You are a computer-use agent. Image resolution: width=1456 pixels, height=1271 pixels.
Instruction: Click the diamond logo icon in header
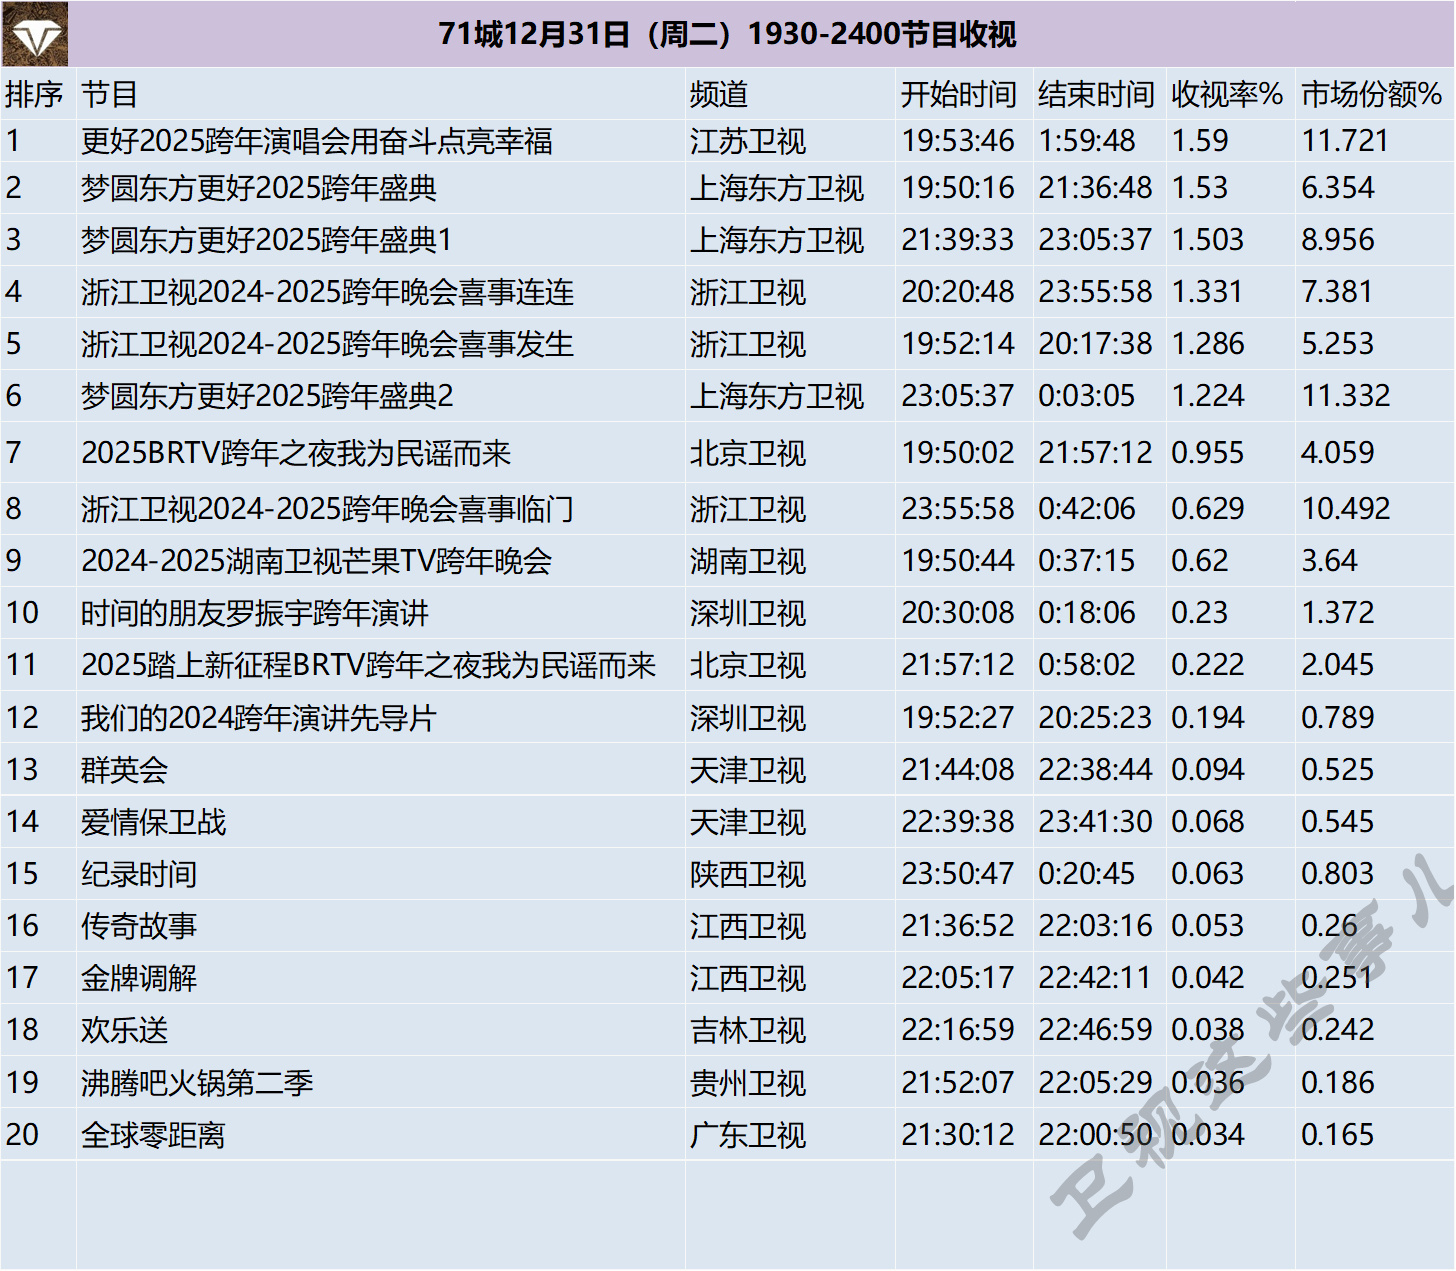point(35,34)
